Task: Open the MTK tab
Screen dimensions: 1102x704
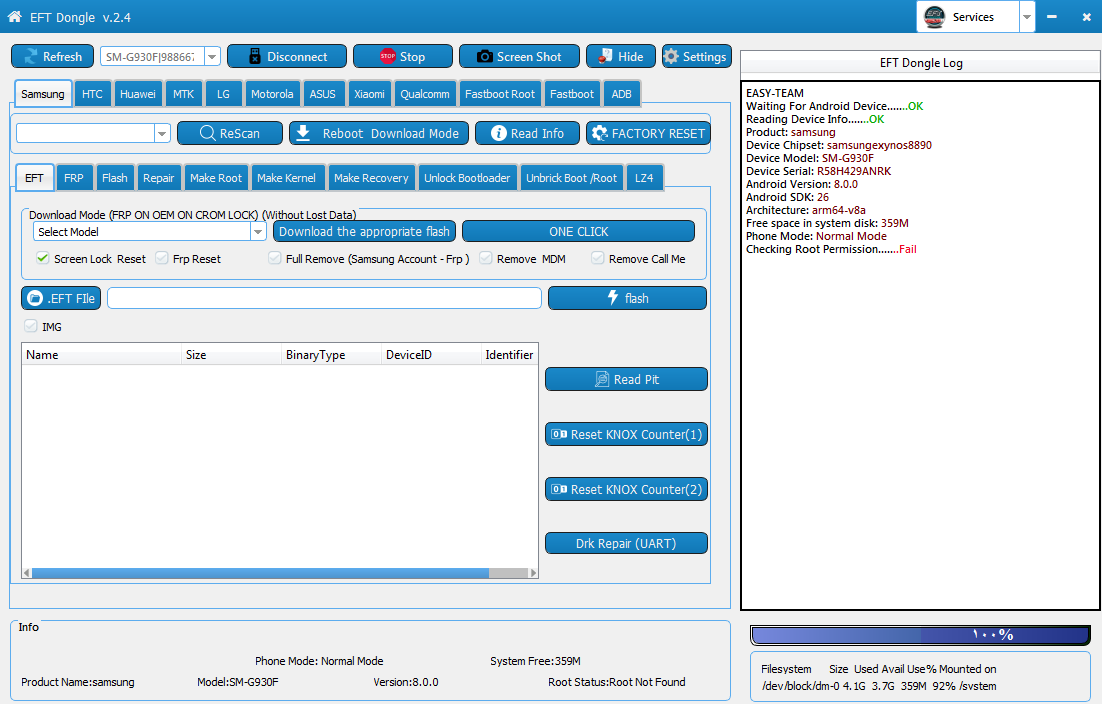Action: pos(183,93)
